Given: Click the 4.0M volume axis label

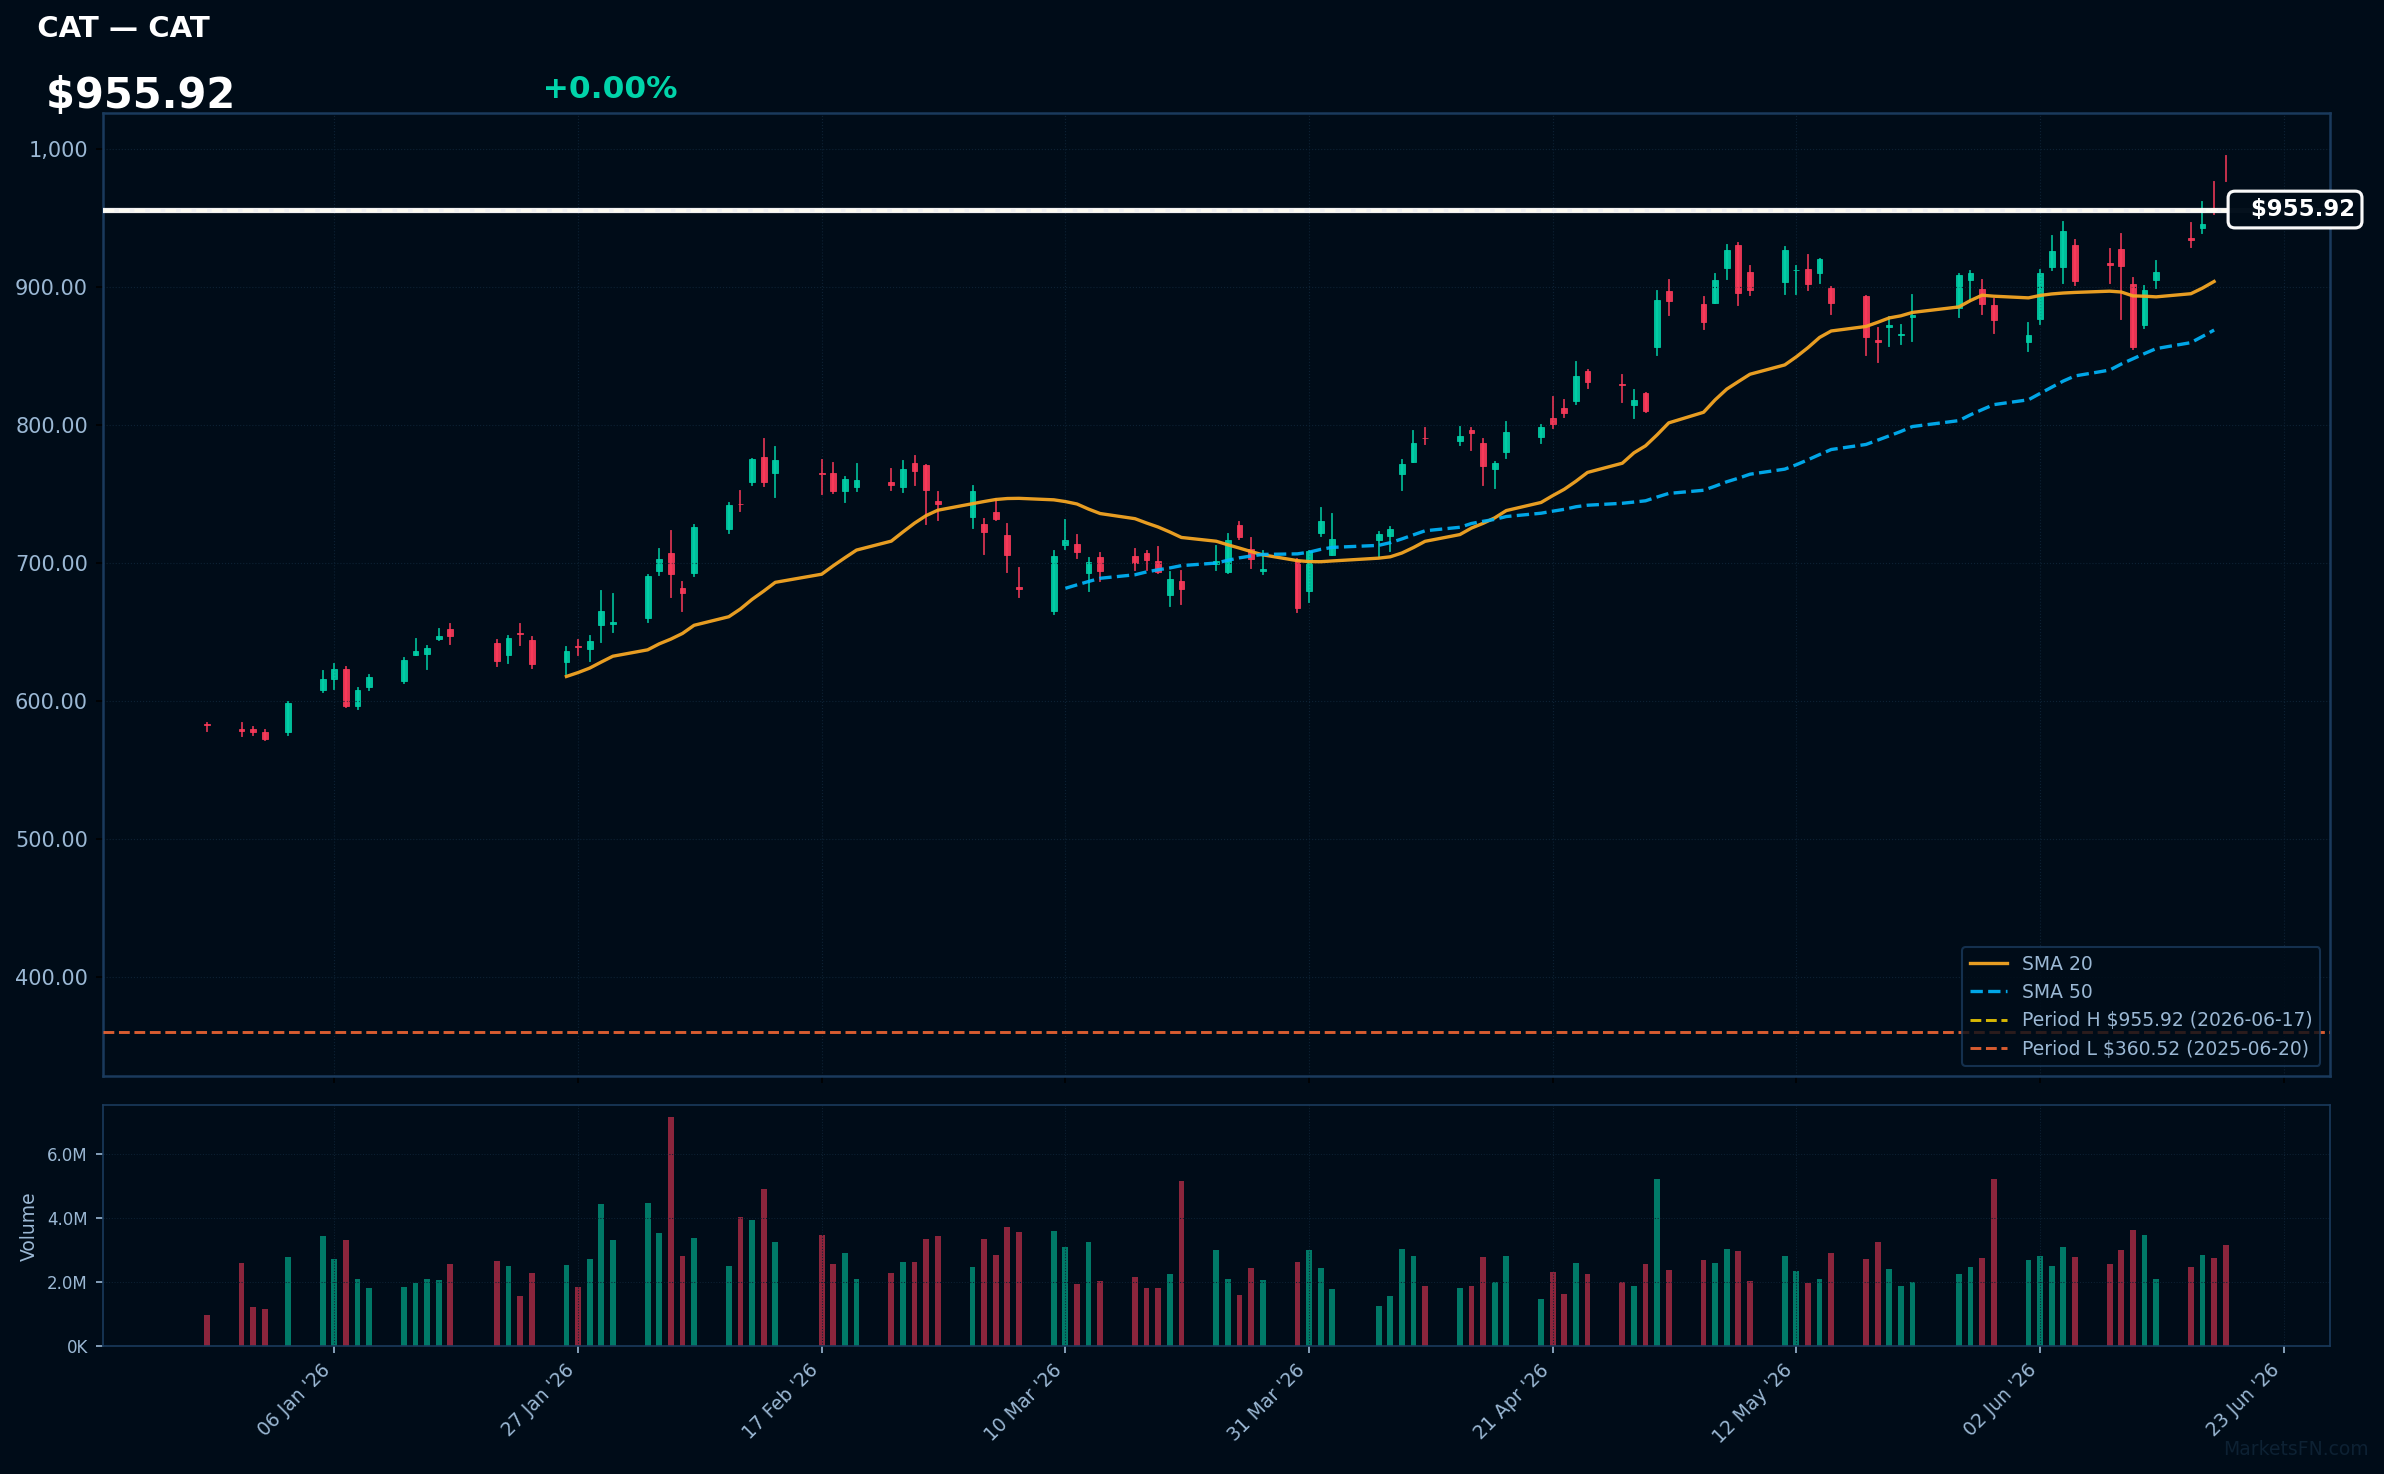Looking at the screenshot, I should 67,1219.
